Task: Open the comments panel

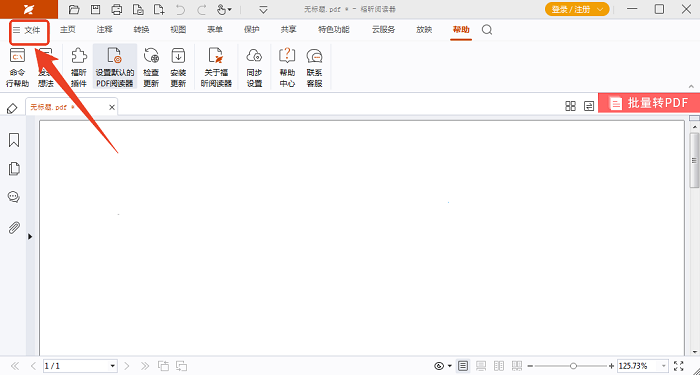Action: [14, 197]
